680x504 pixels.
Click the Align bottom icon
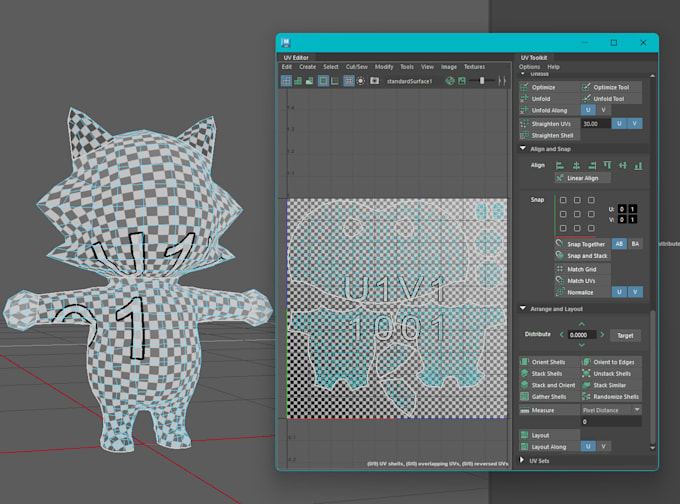pyautogui.click(x=638, y=165)
